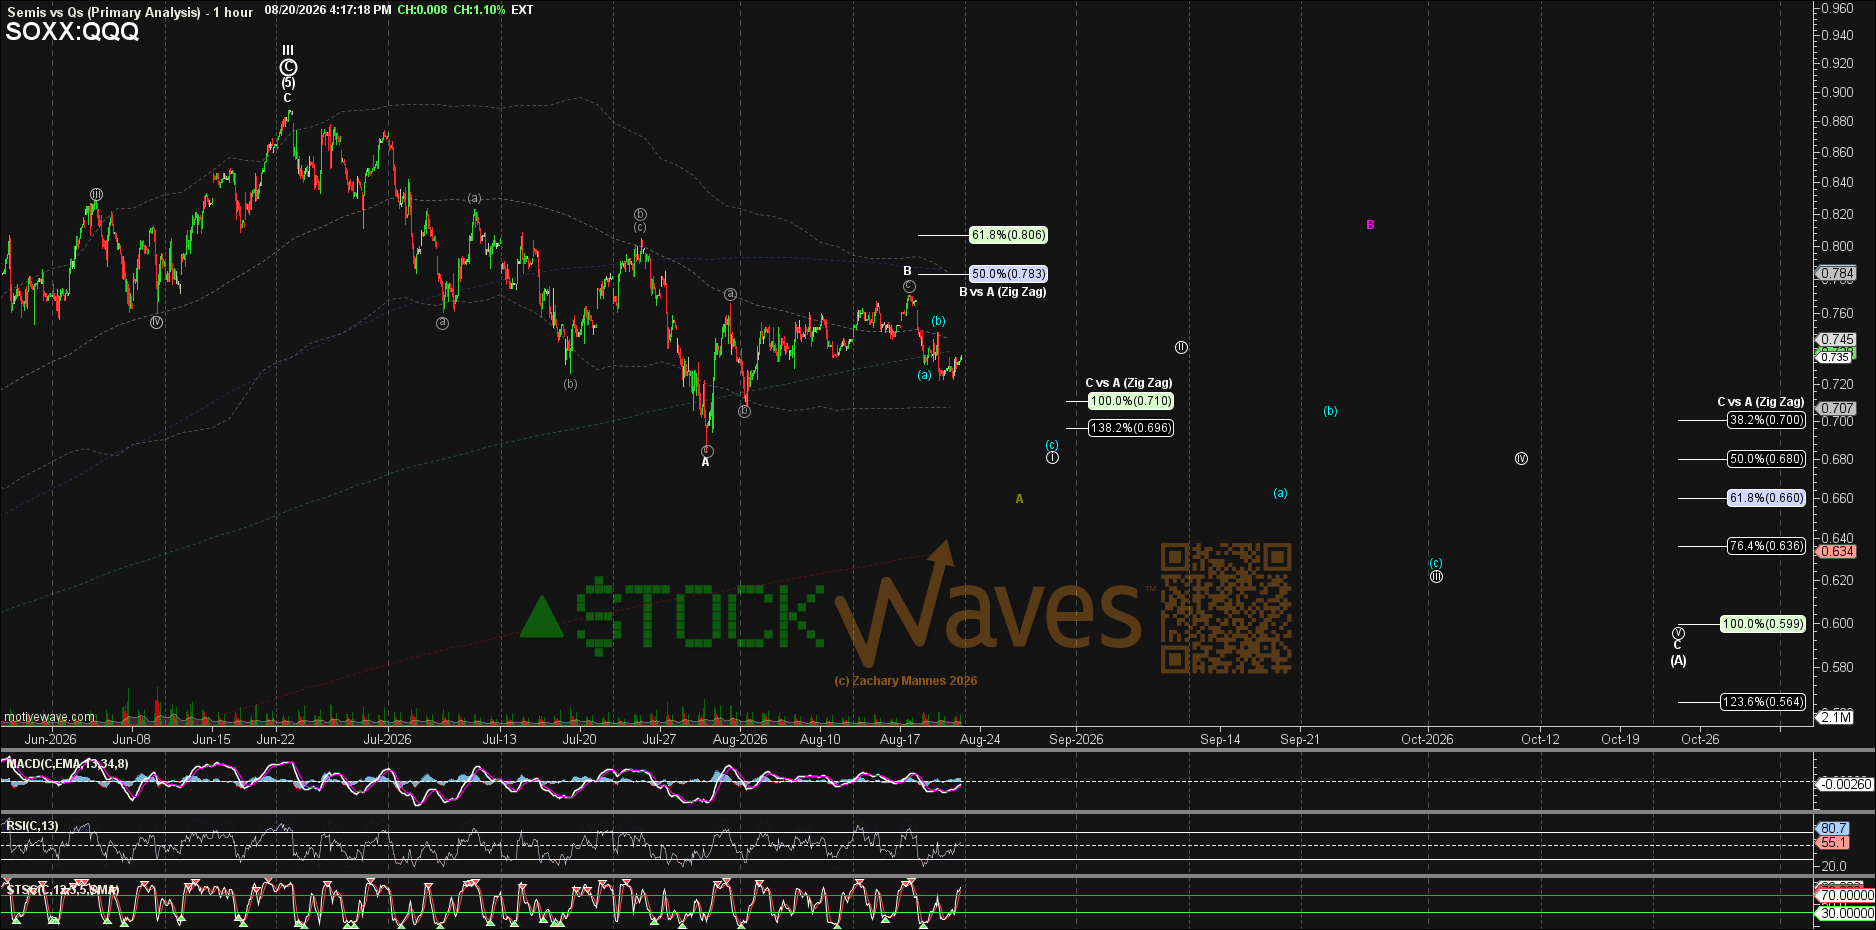
Task: Select the 138.2%(0.696) Fibonacci label
Action: [x=1131, y=428]
